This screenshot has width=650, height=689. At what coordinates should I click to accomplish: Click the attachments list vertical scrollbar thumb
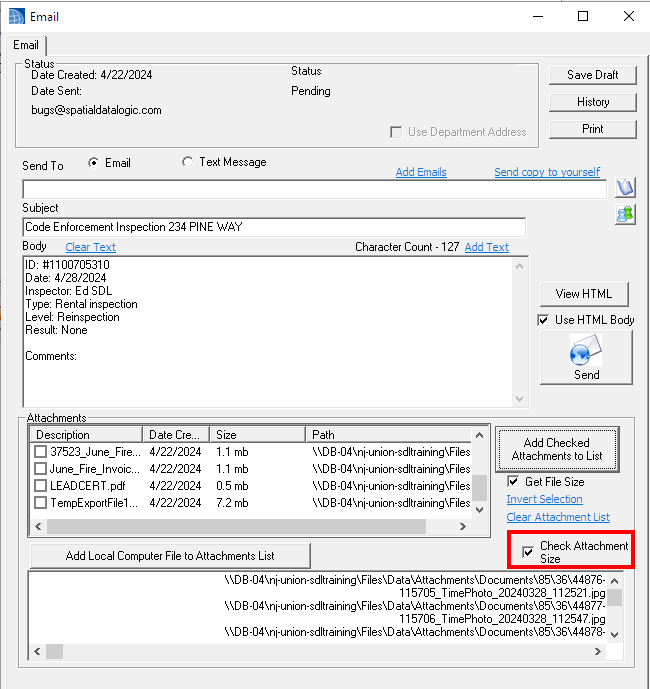pos(479,488)
